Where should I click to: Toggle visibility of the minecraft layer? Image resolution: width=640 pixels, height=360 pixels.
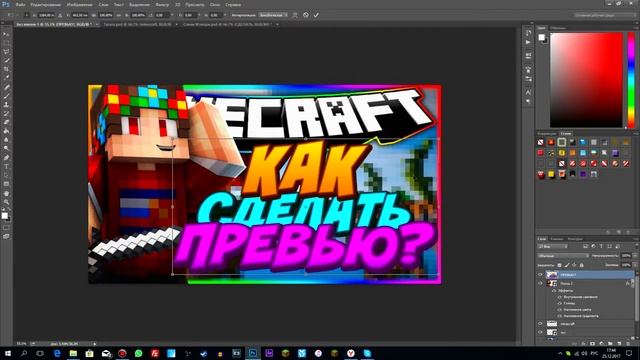540,324
